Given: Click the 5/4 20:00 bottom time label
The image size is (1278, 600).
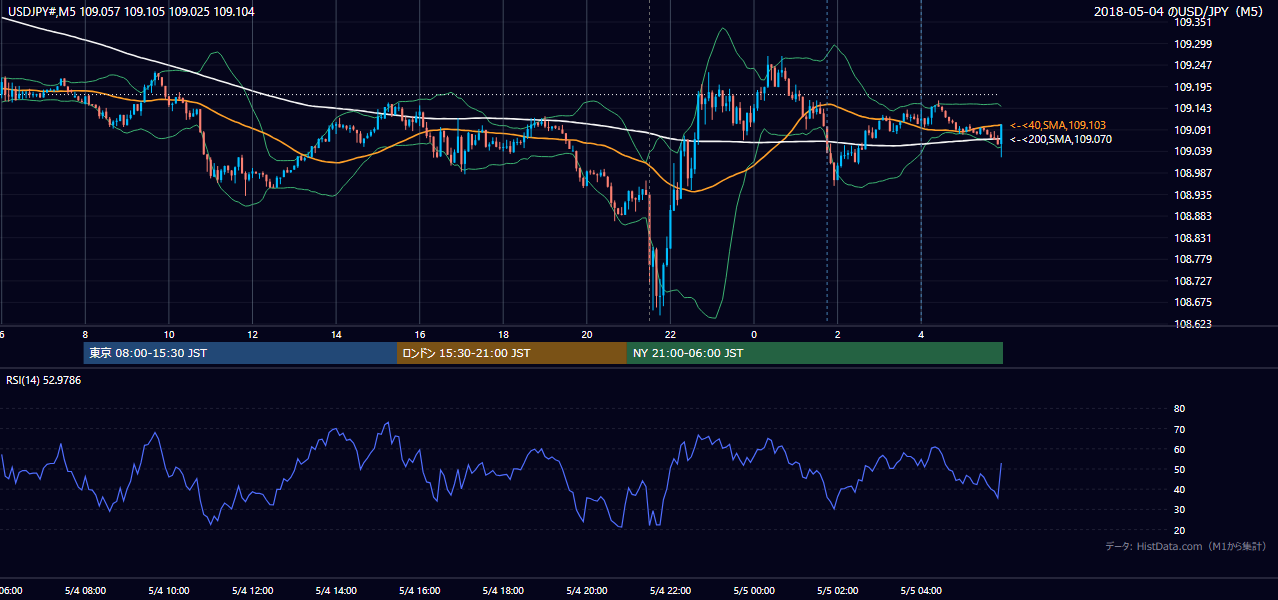Looking at the screenshot, I should (x=587, y=591).
